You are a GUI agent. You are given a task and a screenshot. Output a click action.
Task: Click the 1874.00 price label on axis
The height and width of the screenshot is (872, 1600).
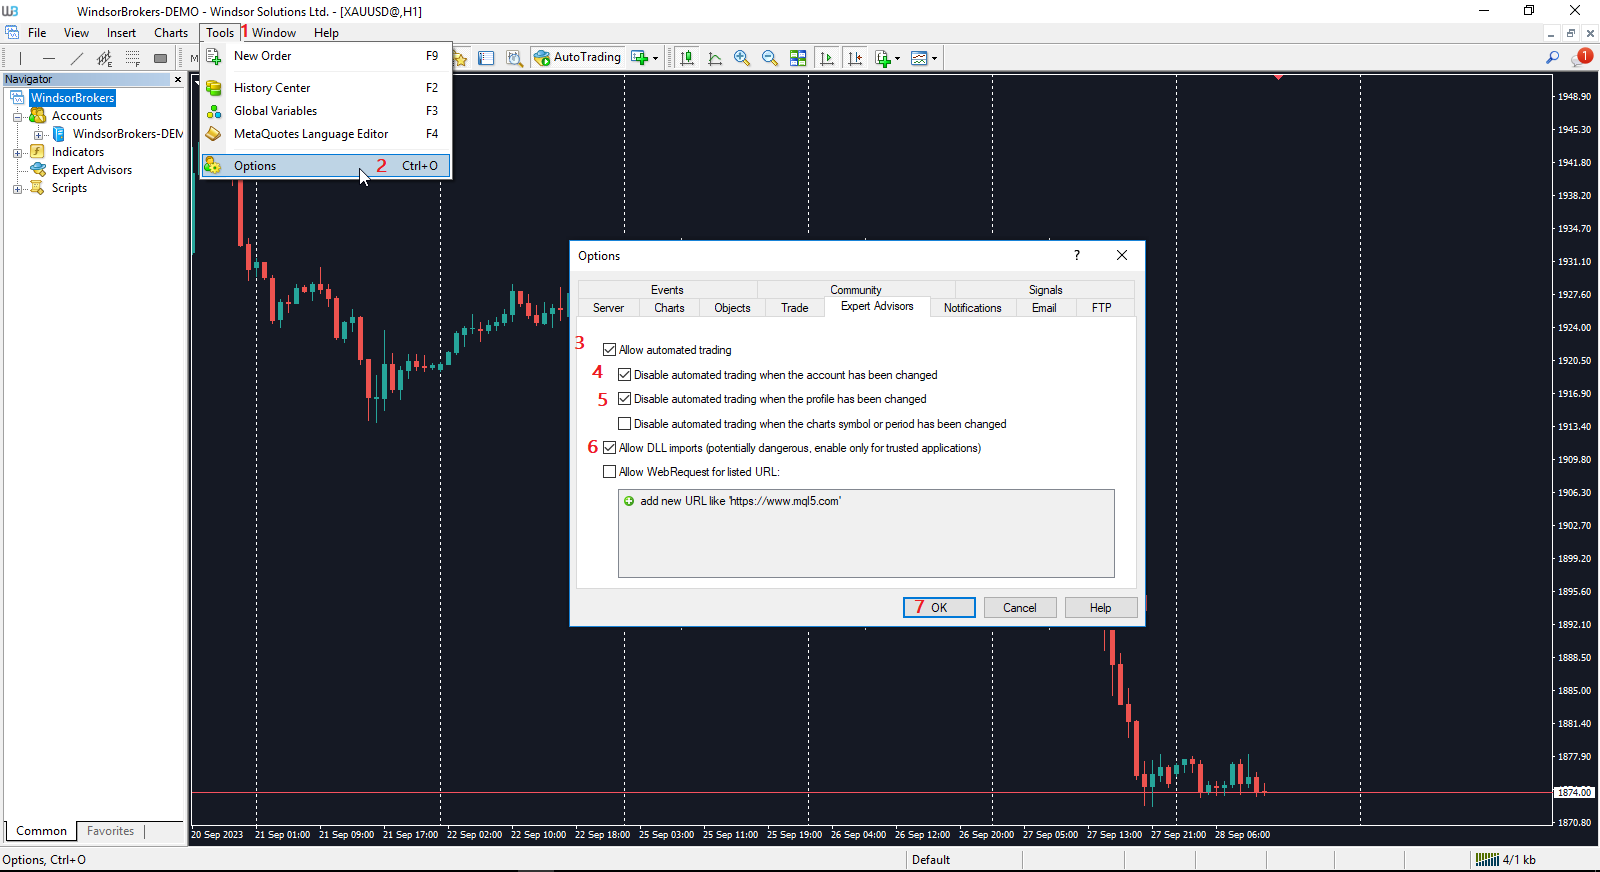tap(1574, 793)
